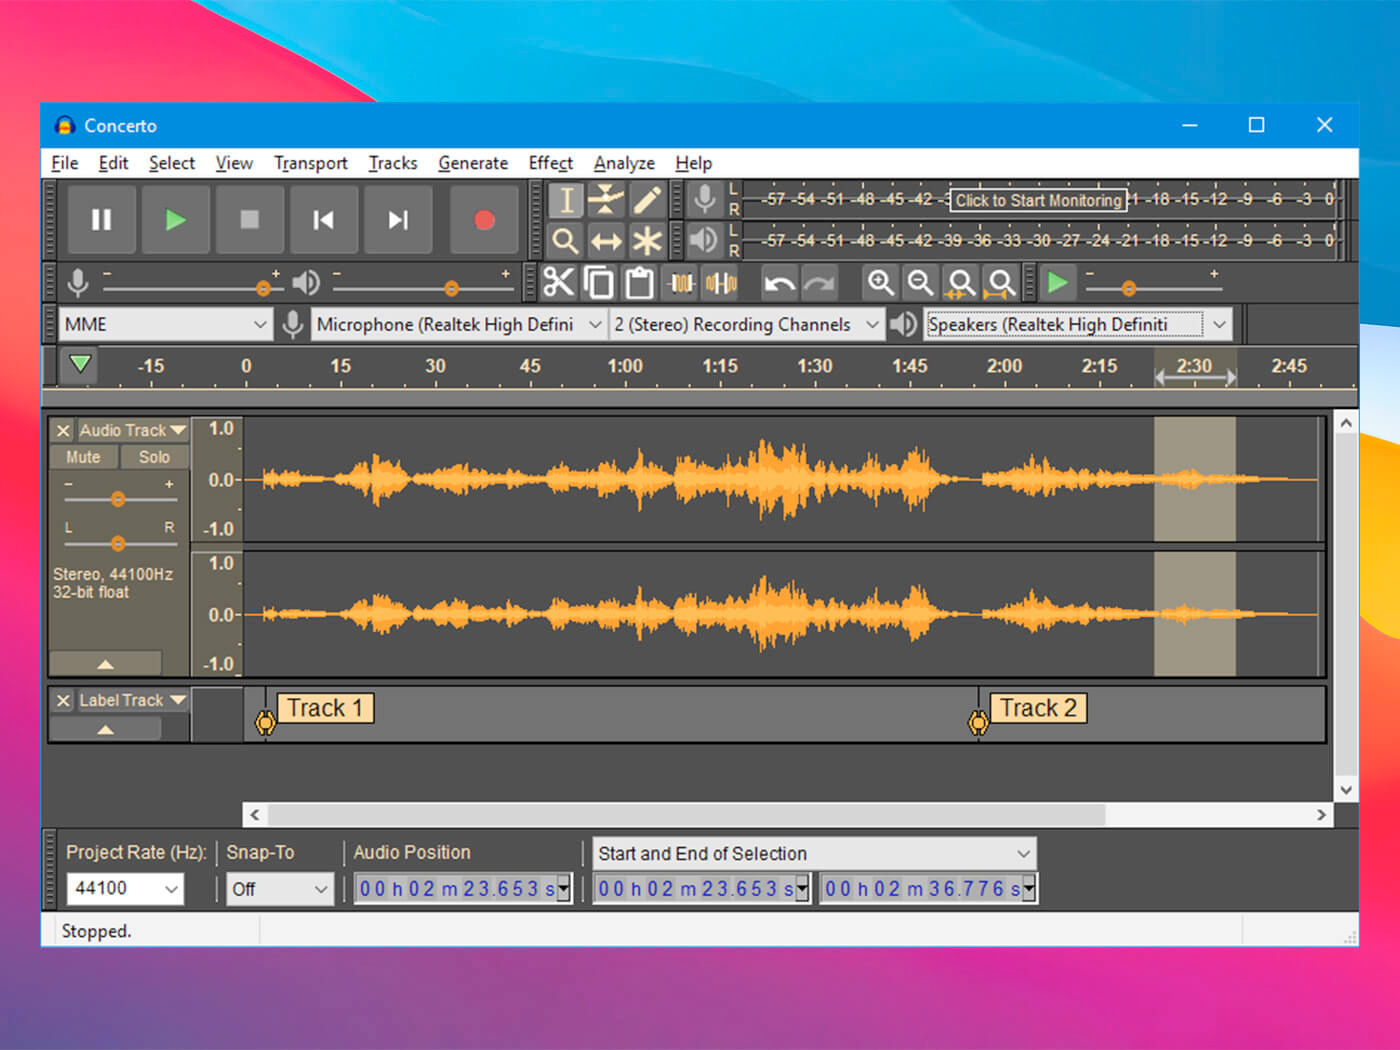
Task: Select the Envelope tool
Action: (606, 200)
